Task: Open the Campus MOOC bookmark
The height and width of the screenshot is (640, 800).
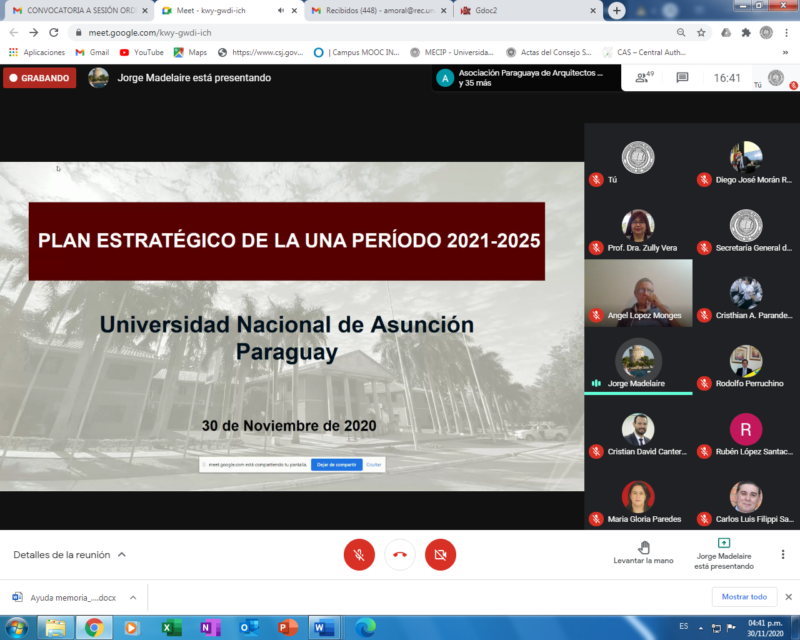Action: pos(357,52)
